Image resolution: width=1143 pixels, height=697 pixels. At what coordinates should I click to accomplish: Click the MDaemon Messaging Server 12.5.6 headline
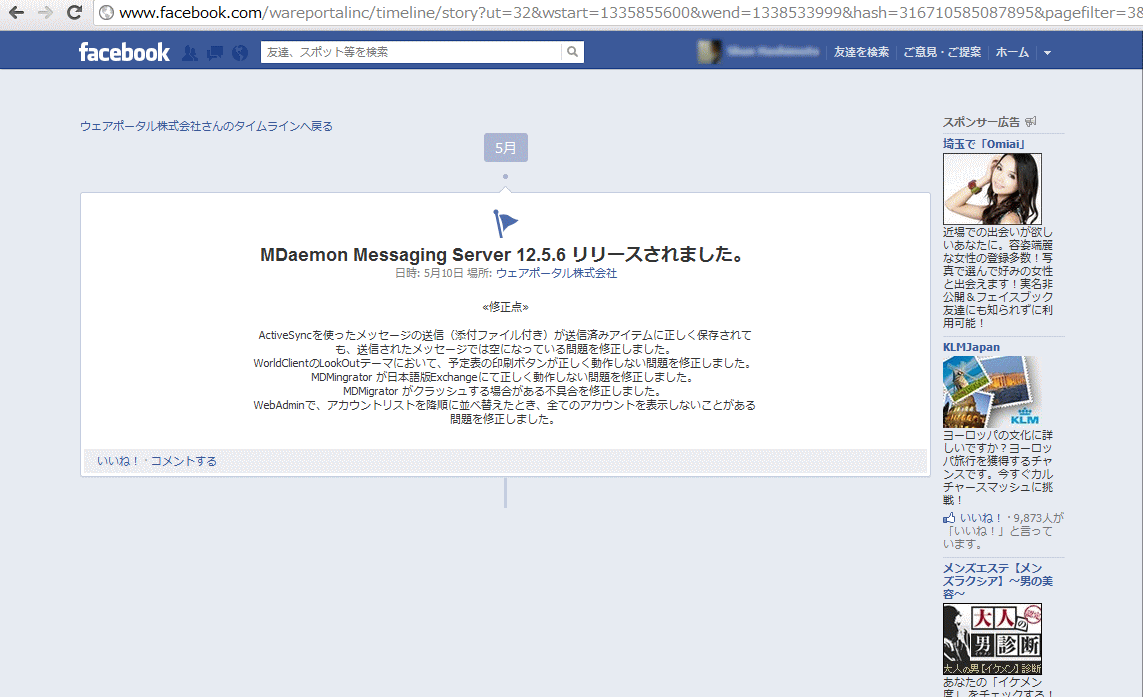pos(504,254)
